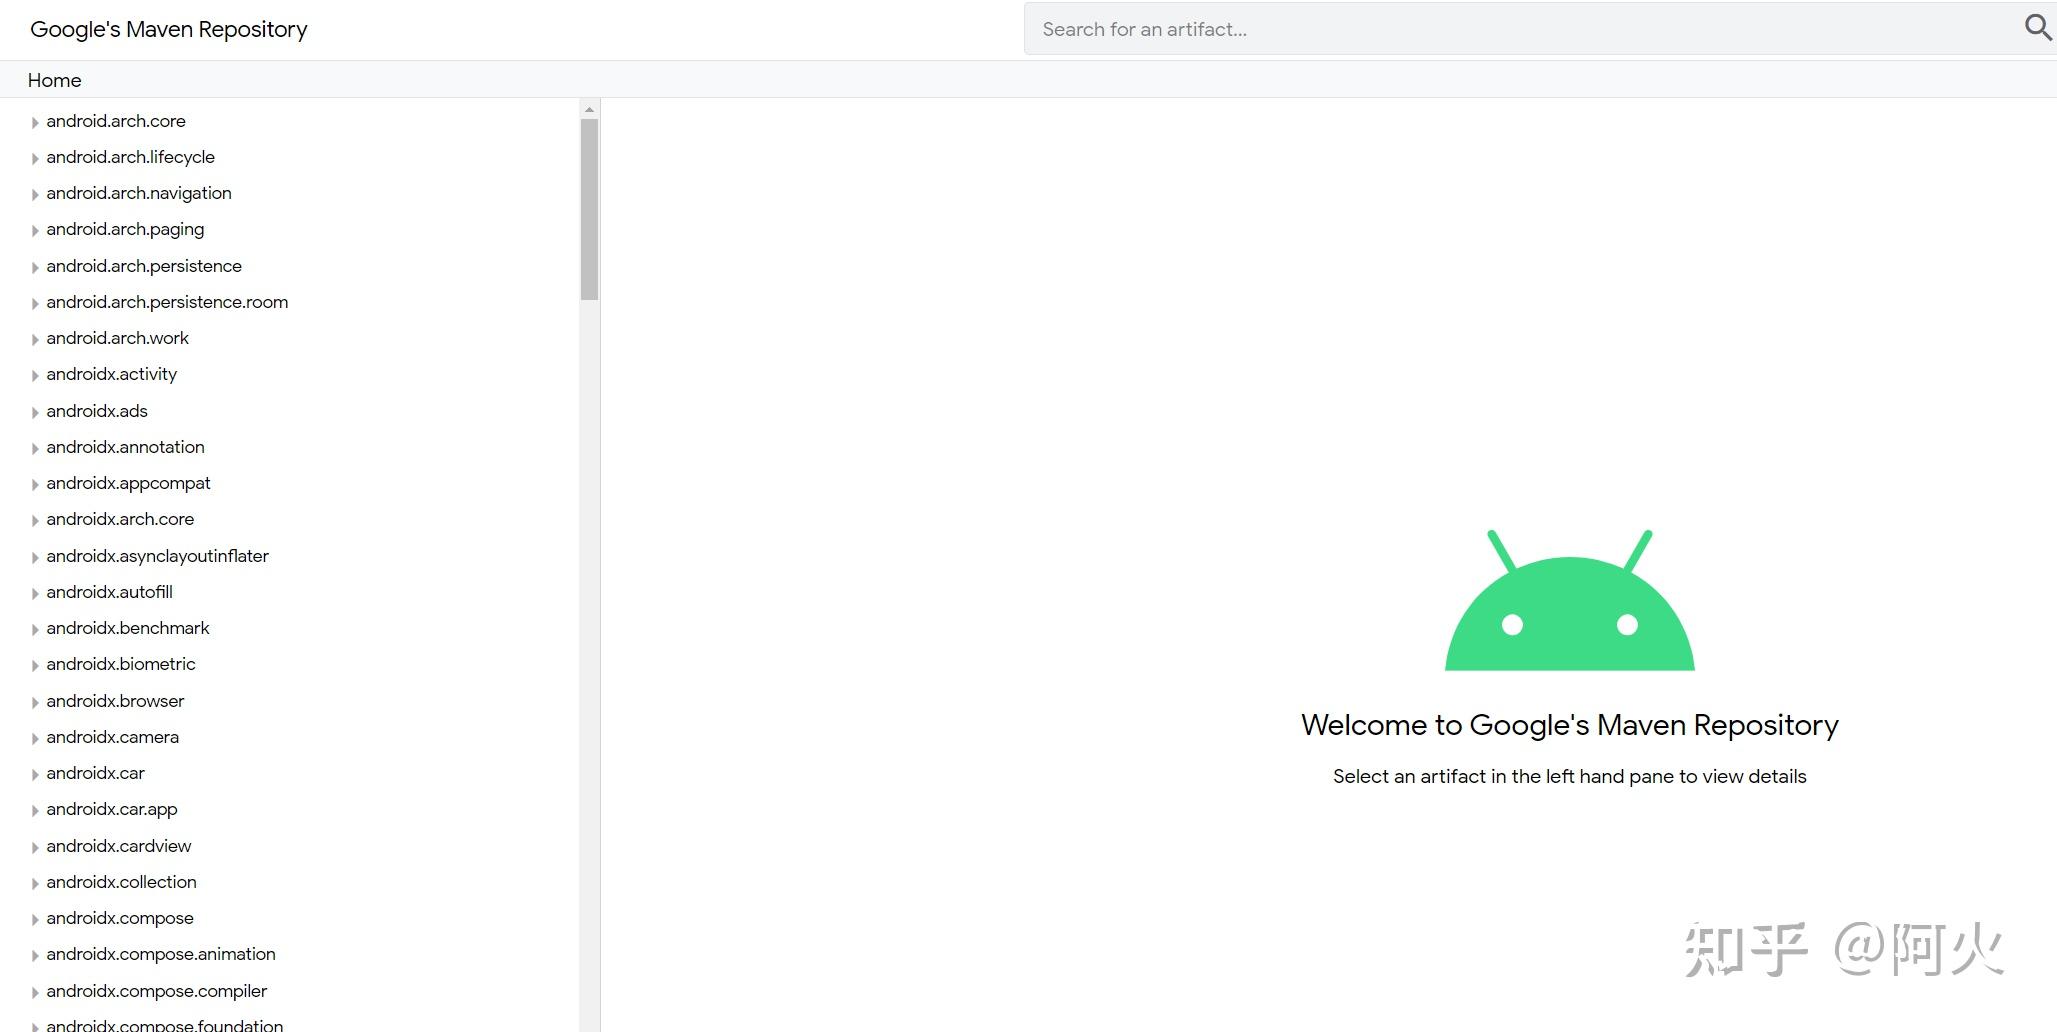Select the androidx.compose.compiler group label
The width and height of the screenshot is (2057, 1032).
(x=157, y=991)
